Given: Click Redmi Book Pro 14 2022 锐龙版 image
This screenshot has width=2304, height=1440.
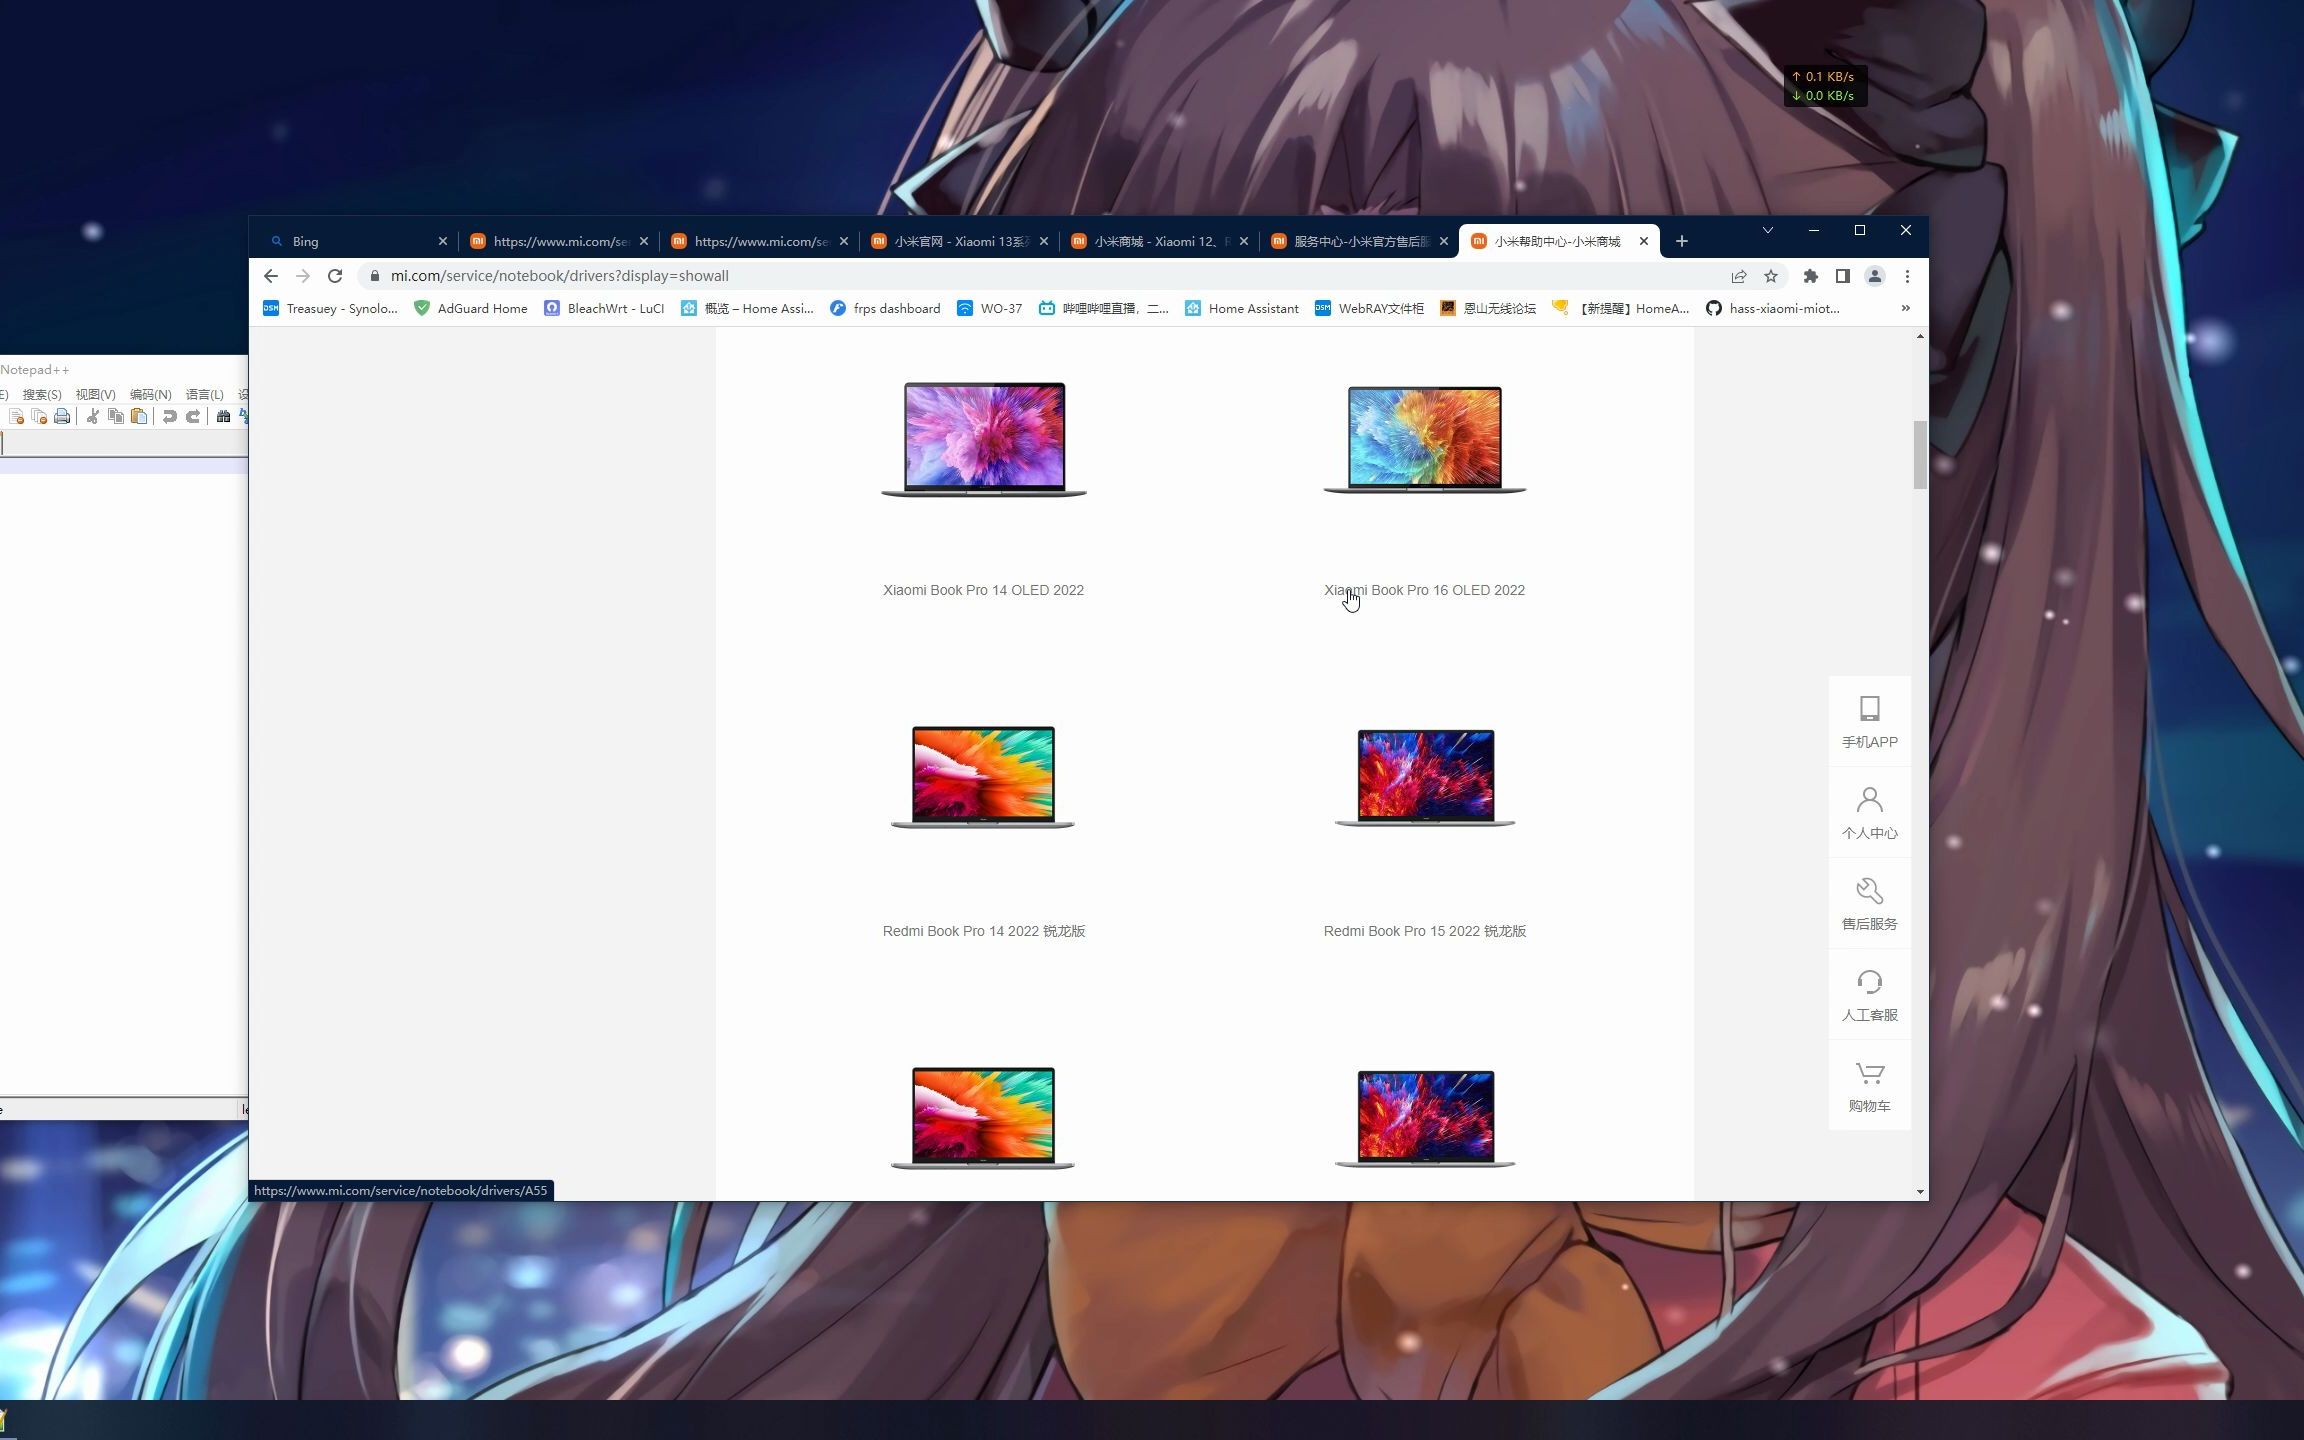Looking at the screenshot, I should [983, 777].
